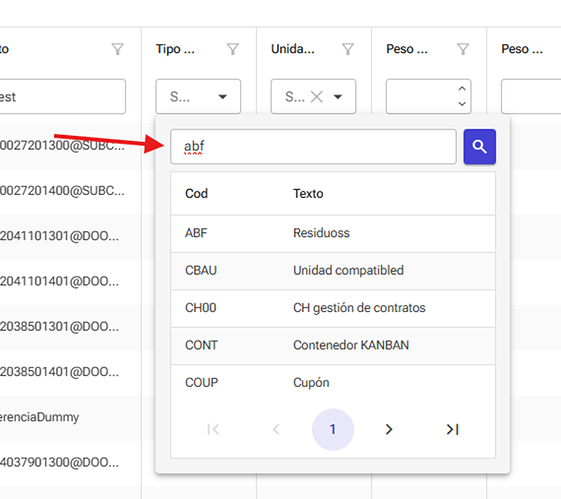Viewport: 561px width, 499px height.
Task: Open the filter icon on Tipo column
Action: [233, 49]
